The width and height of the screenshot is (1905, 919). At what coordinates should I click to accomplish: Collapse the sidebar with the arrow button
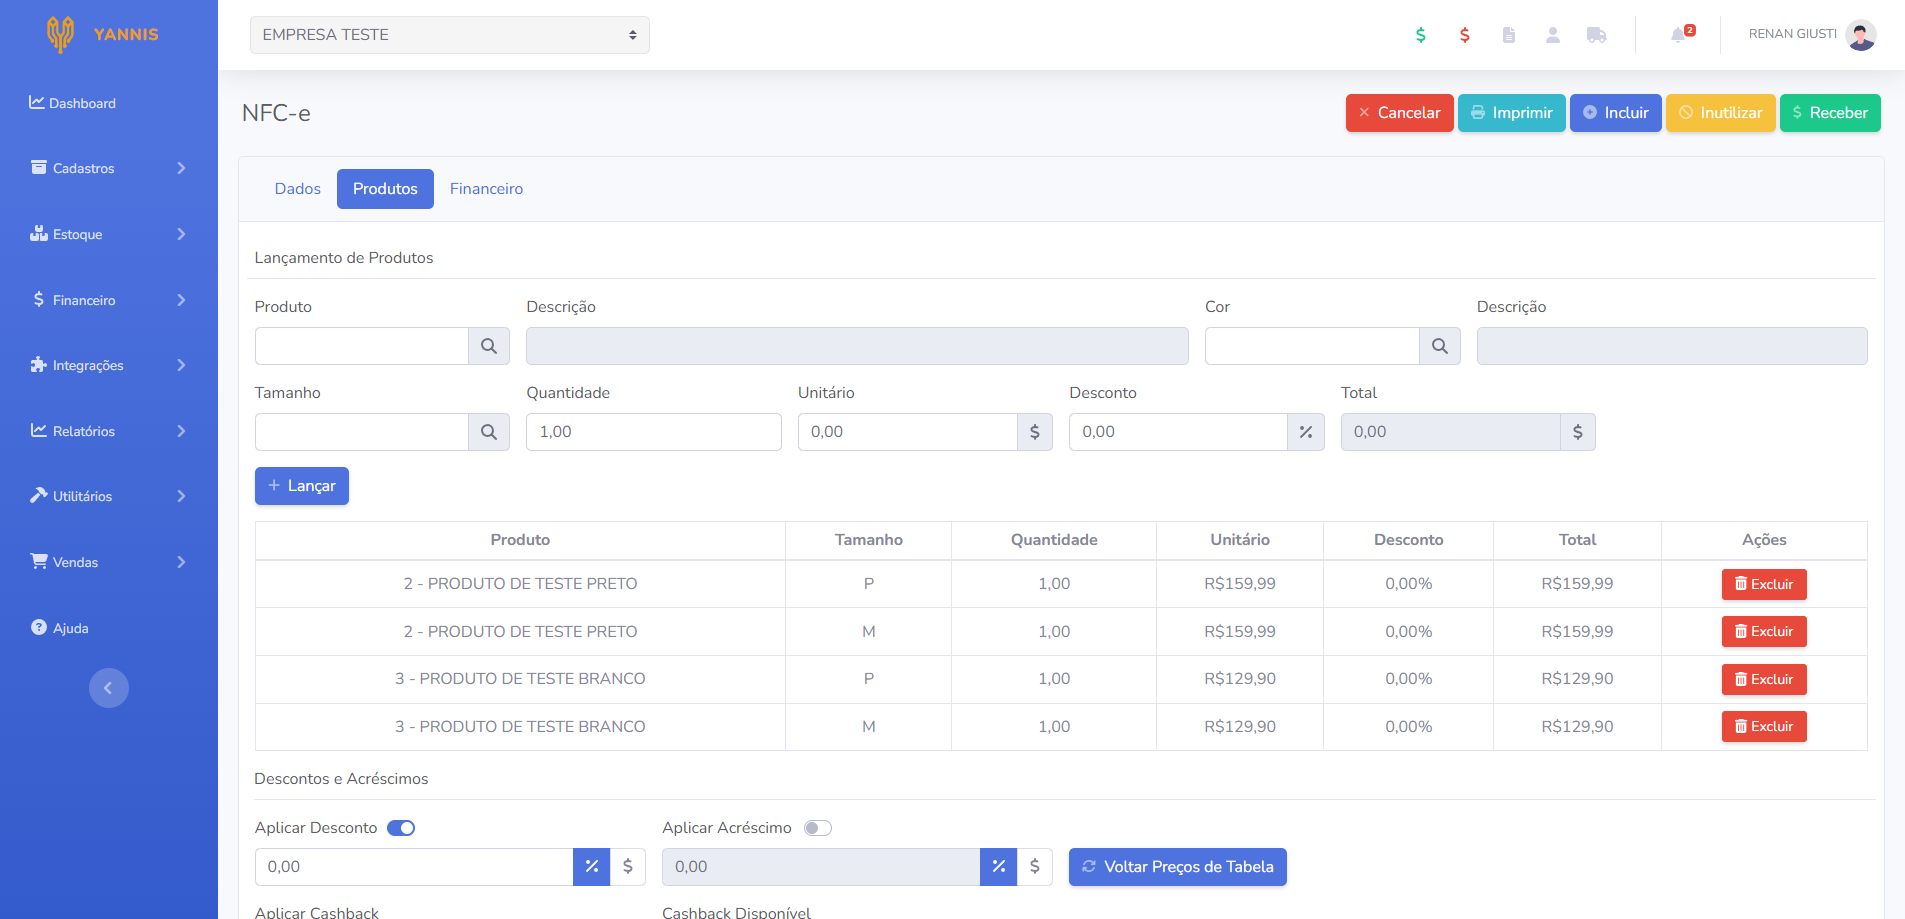point(108,688)
